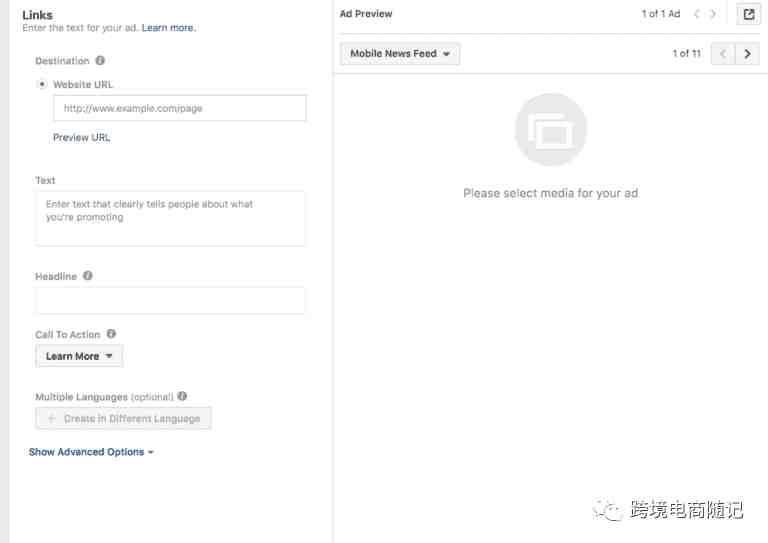Open ad preview in new window icon

748,14
